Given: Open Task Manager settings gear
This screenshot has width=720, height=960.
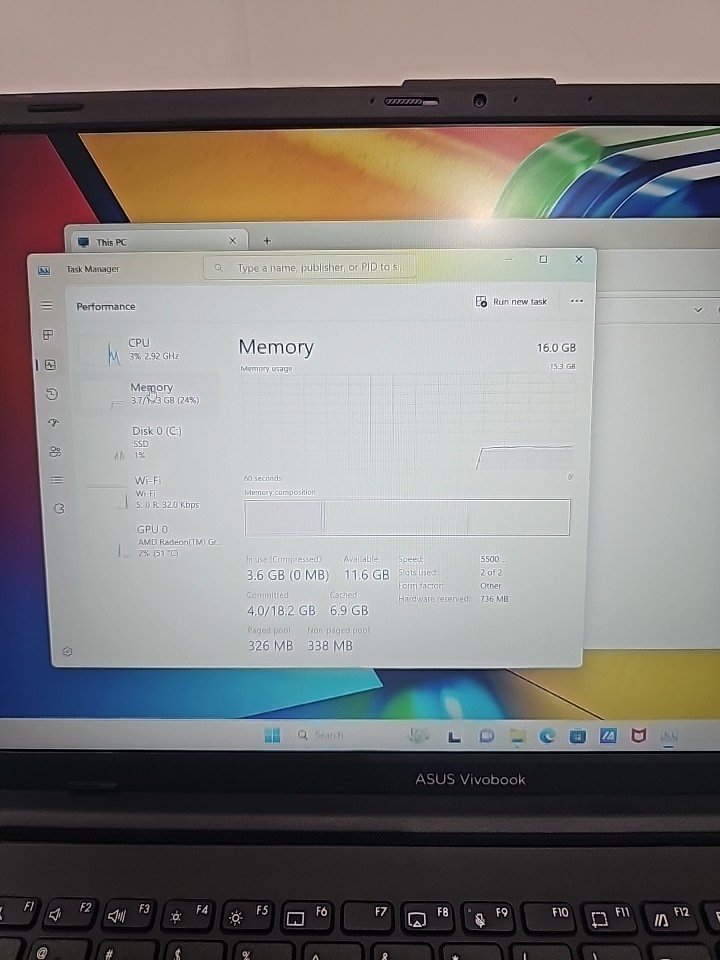Looking at the screenshot, I should (67, 651).
